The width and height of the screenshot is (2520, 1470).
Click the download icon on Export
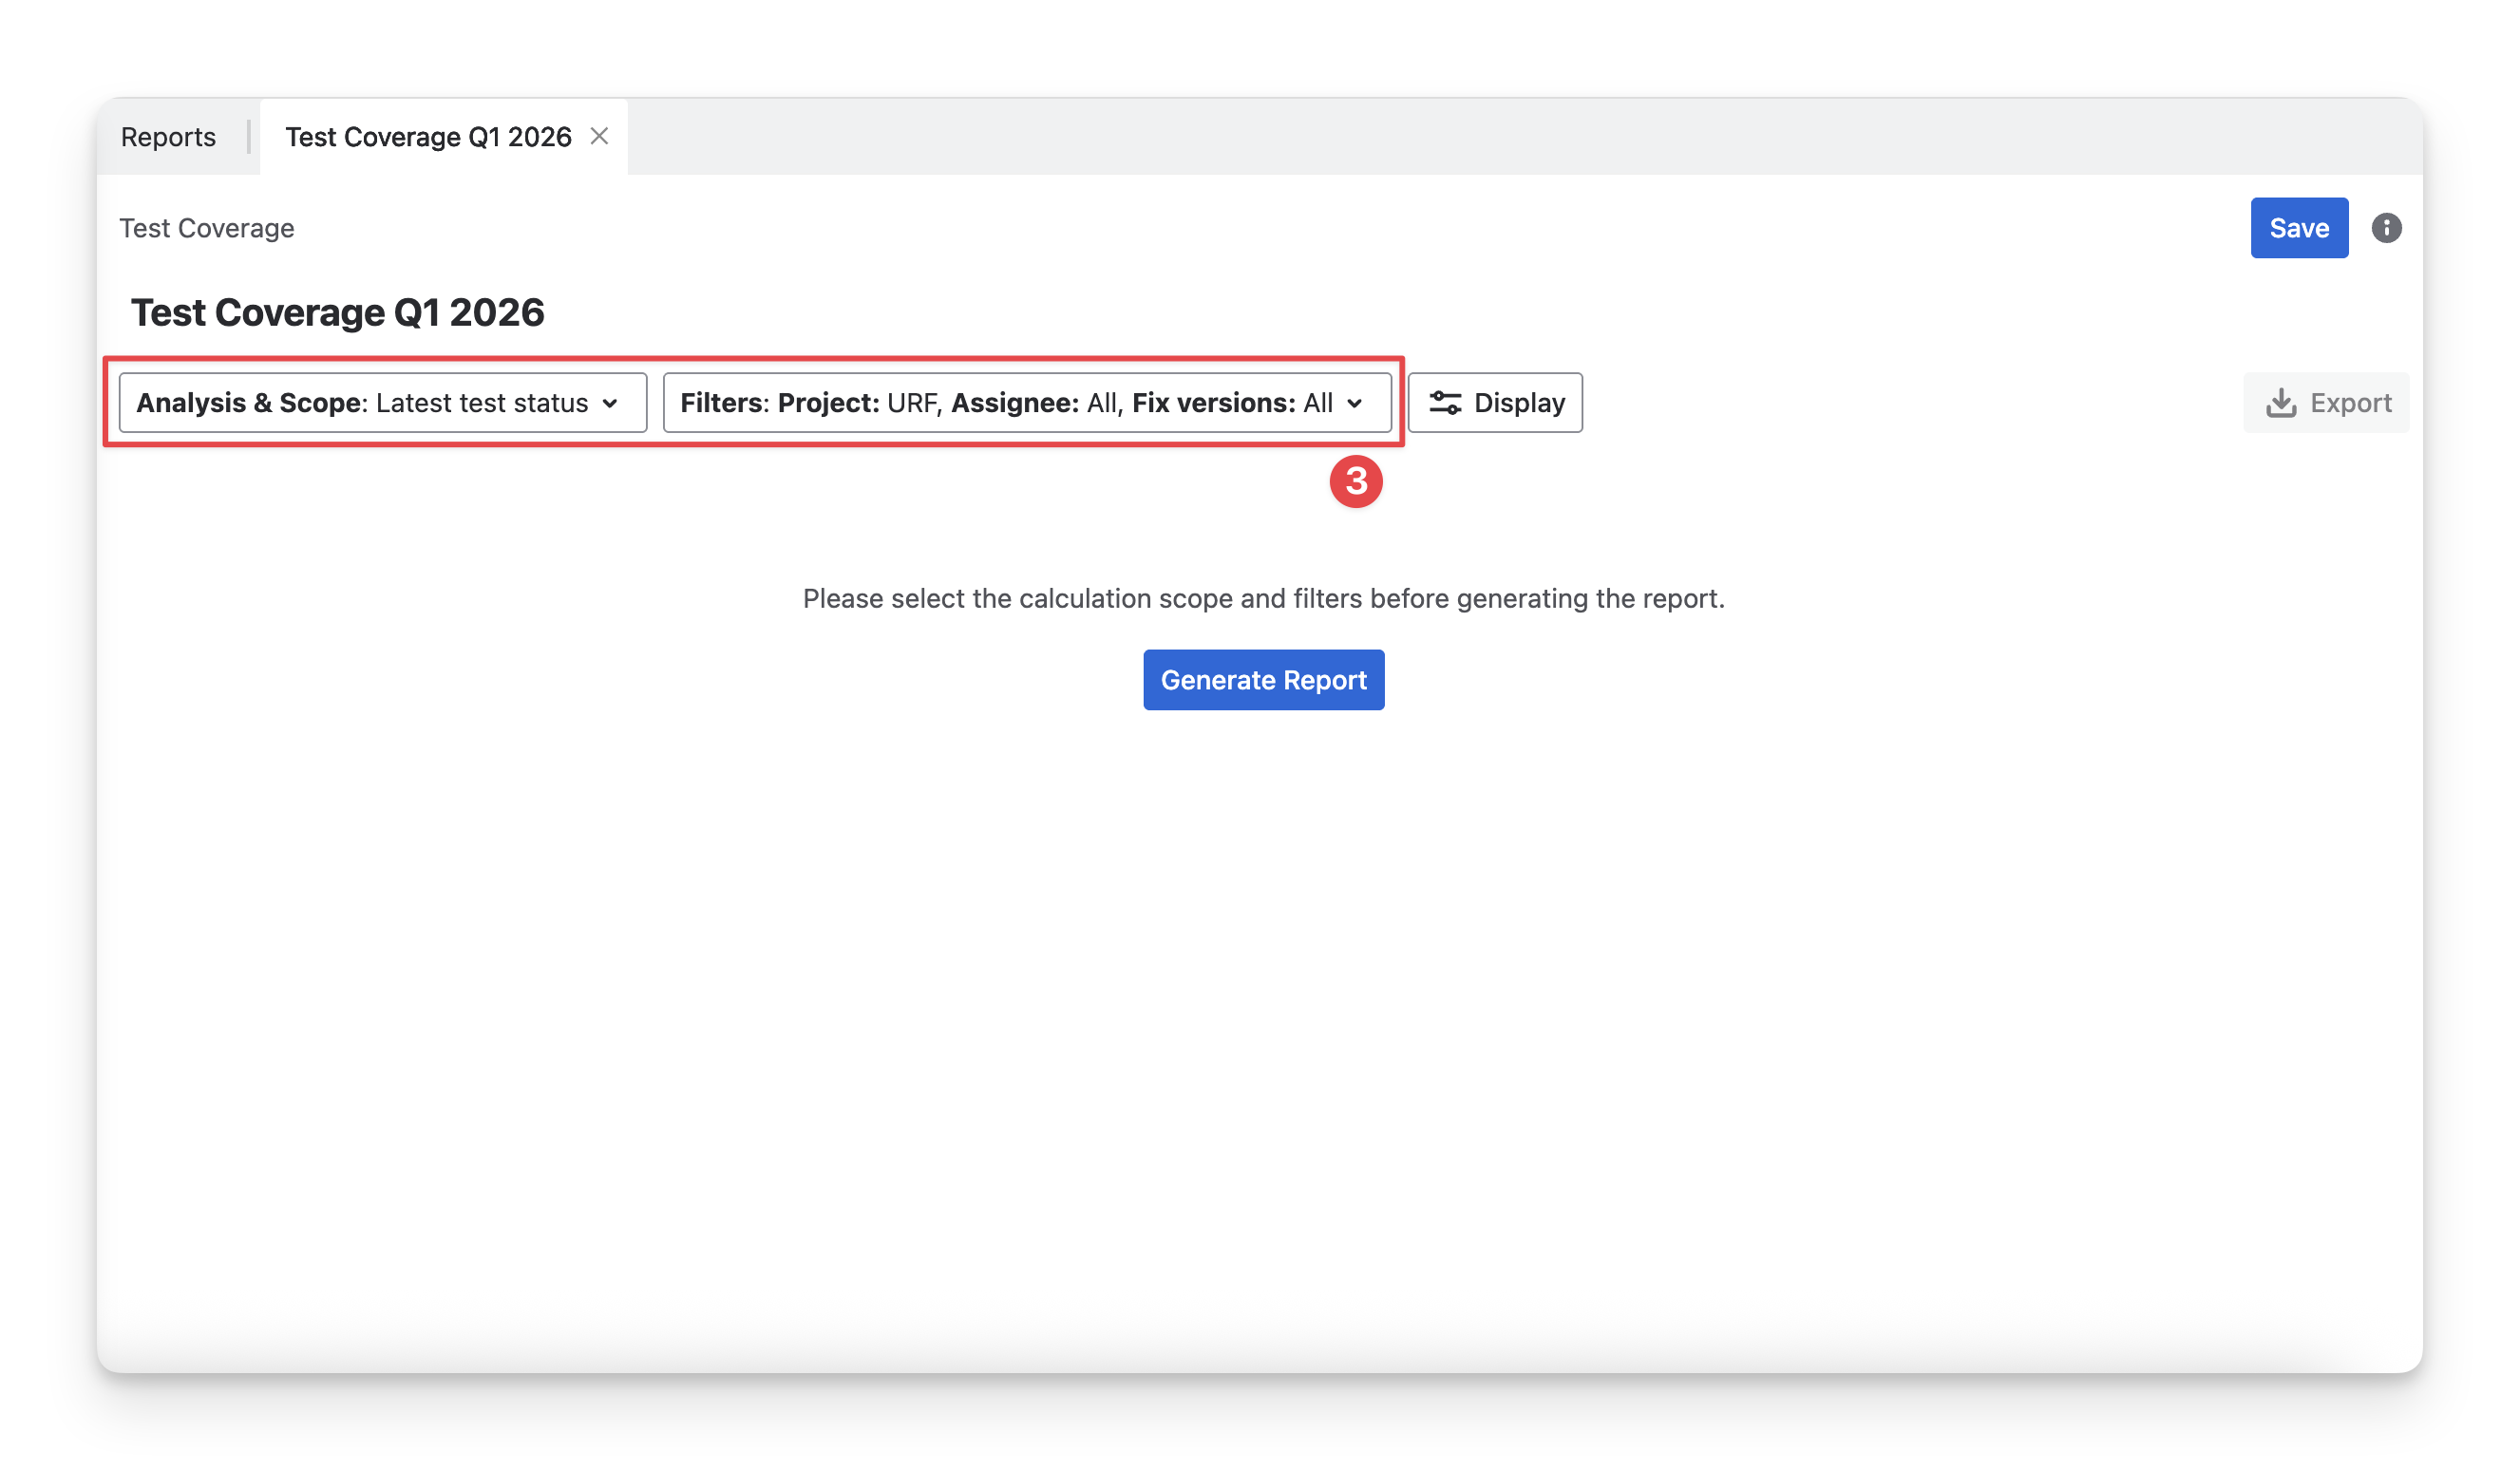2281,403
